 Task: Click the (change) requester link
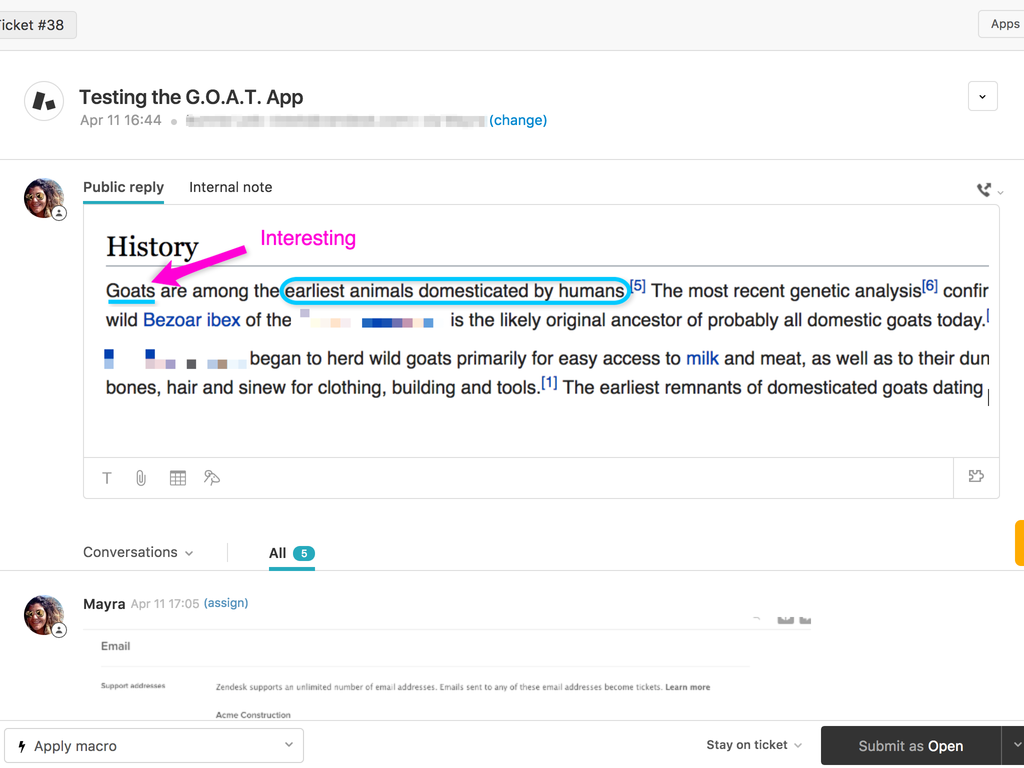coord(518,120)
